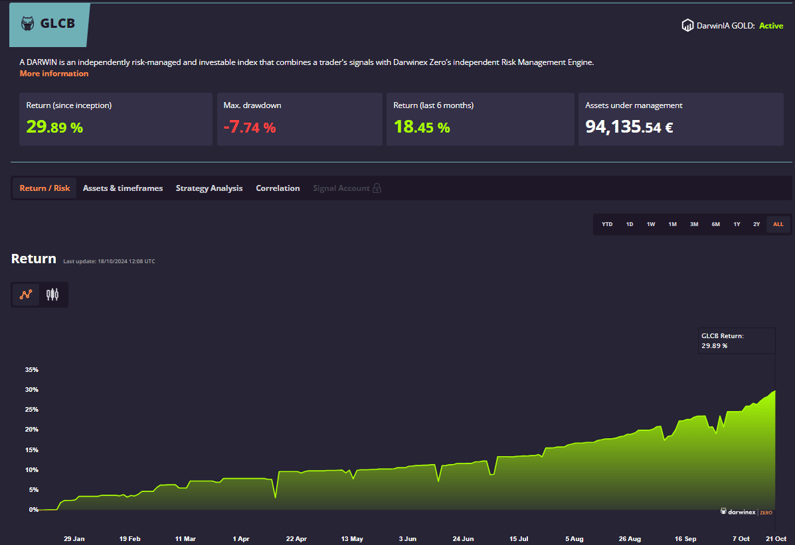Click the Signal Account lock icon
This screenshot has width=795, height=545.
click(x=377, y=188)
